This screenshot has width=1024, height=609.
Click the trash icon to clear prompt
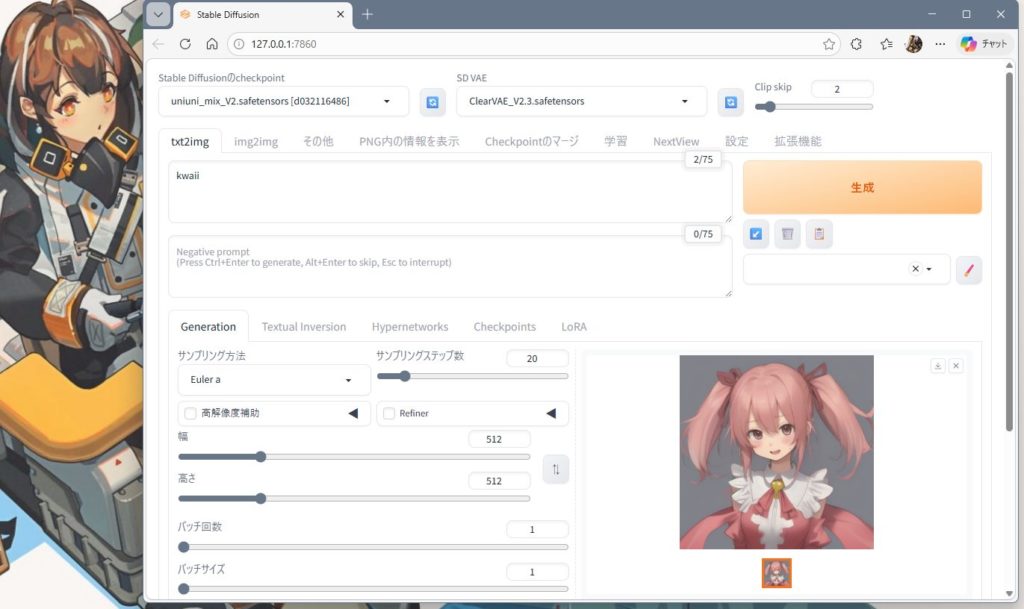coord(788,234)
